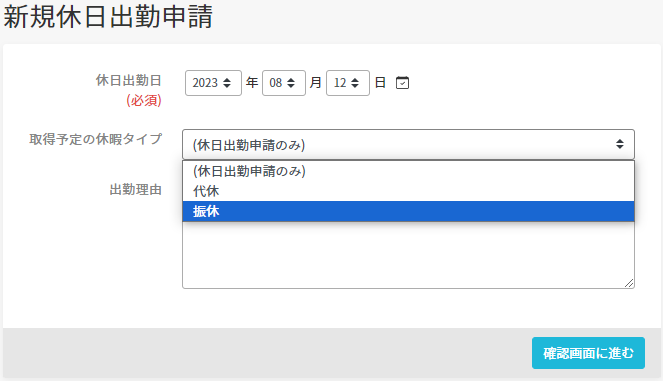Select the 代休 option
The image size is (663, 381).
coord(408,191)
